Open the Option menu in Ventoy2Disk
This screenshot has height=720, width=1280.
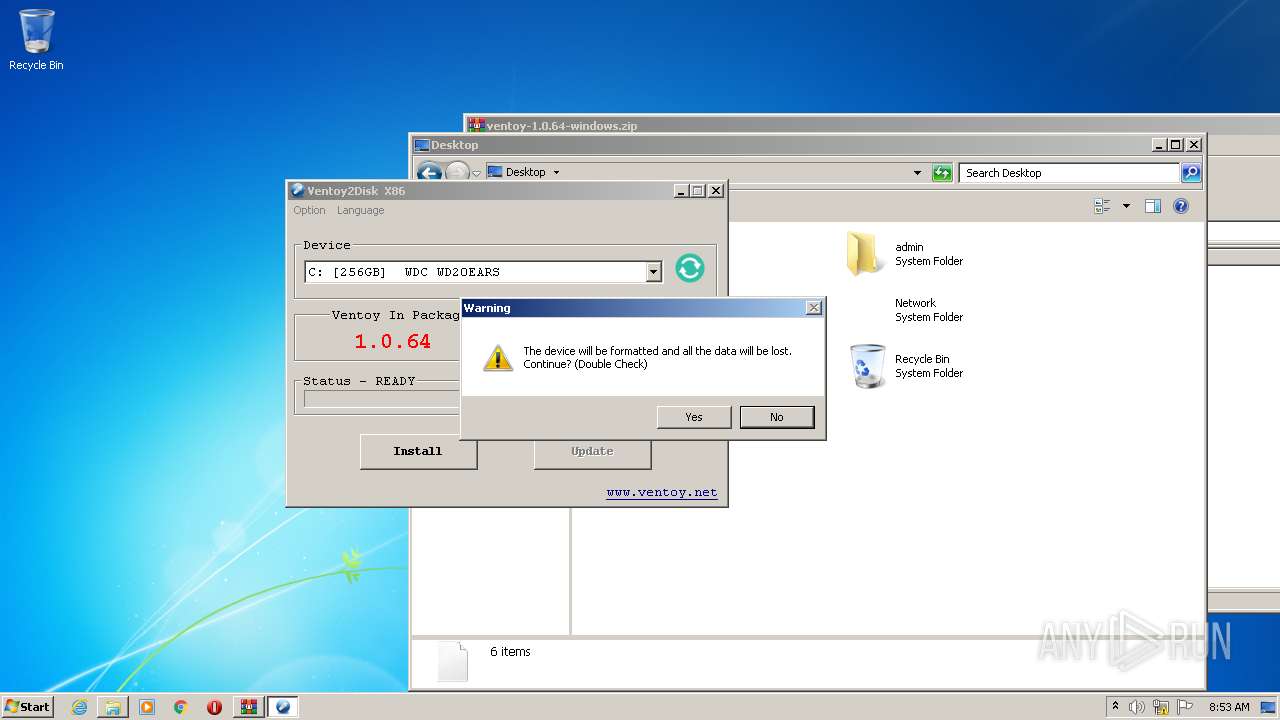pyautogui.click(x=309, y=210)
